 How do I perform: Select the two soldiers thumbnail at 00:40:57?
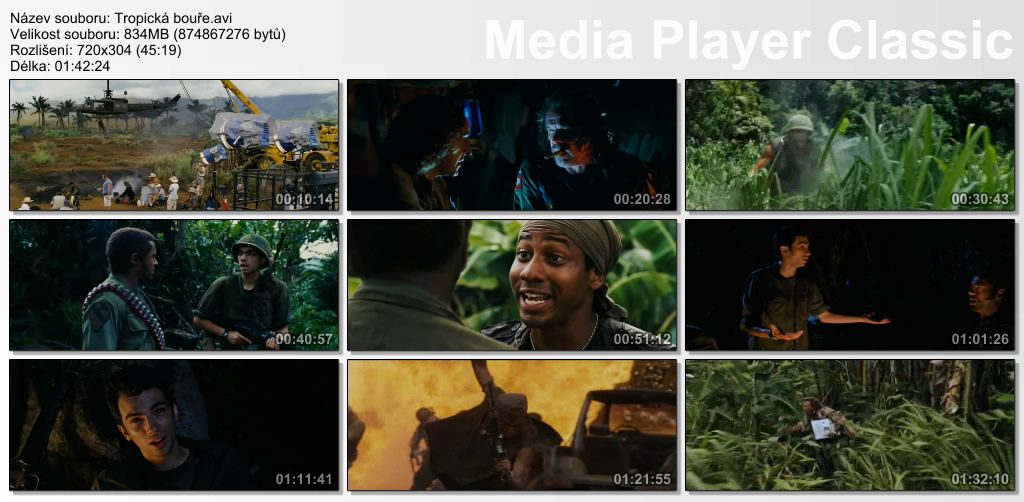[174, 285]
